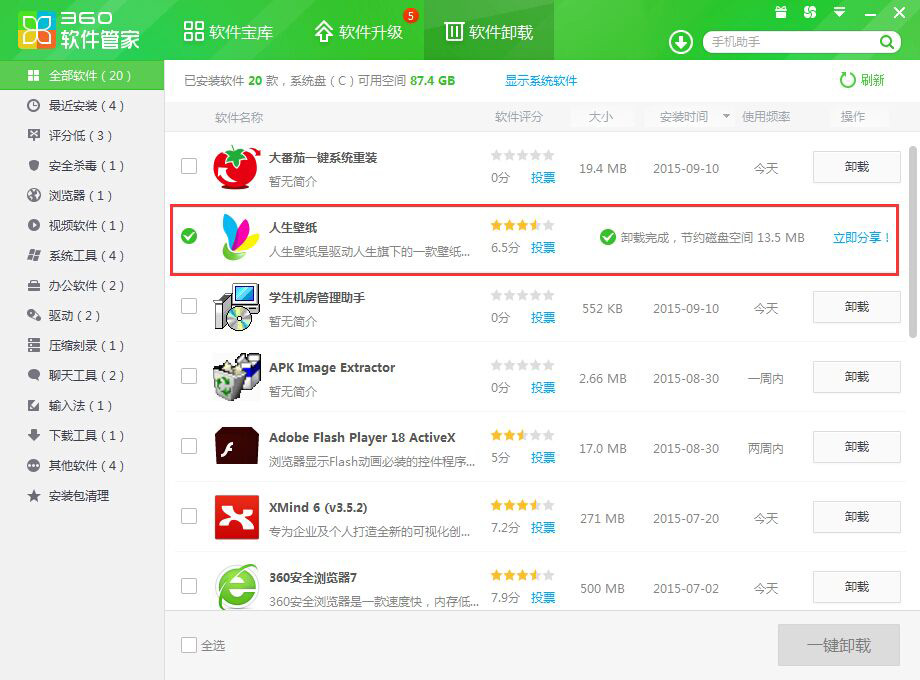The width and height of the screenshot is (920, 680).
Task: Click the APK Image Extractor recycle bin icon
Action: tap(236, 377)
